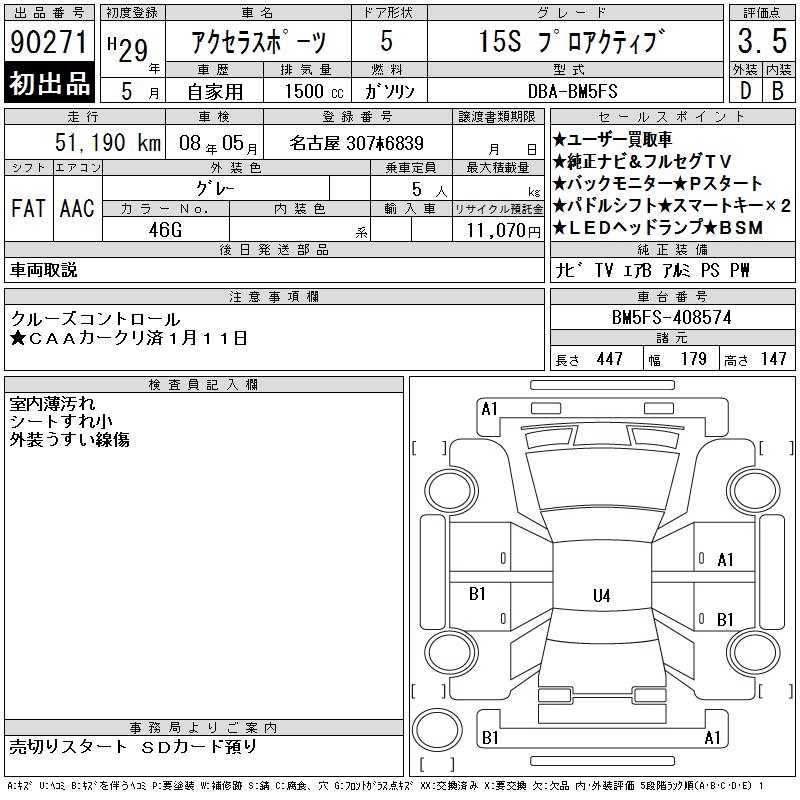This screenshot has width=800, height=800.
Task: Click genuine equipment line ナビ TV エアB
Action: pyautogui.click(x=604, y=270)
